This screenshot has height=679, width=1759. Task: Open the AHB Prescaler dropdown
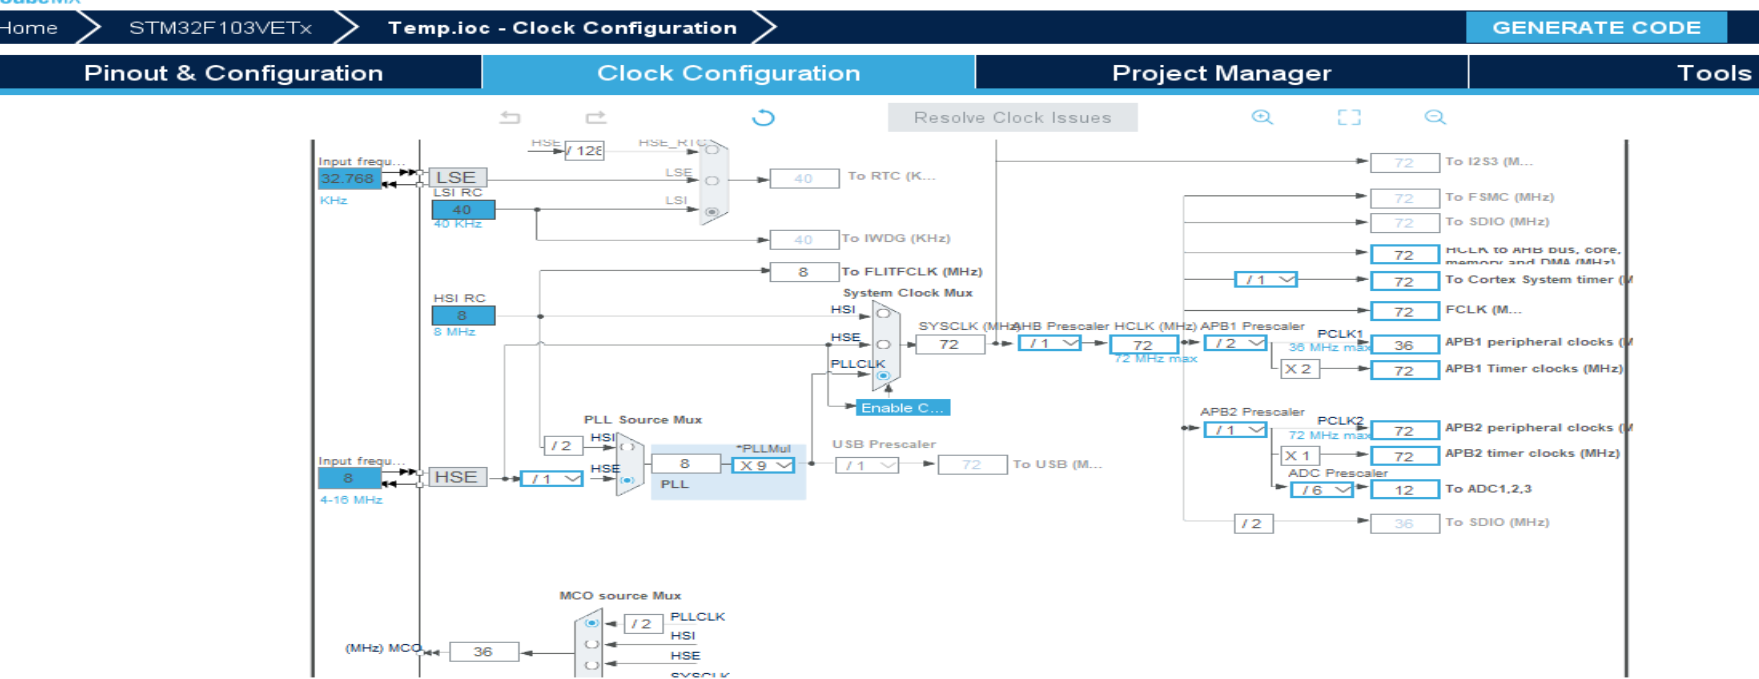[x=1049, y=343]
